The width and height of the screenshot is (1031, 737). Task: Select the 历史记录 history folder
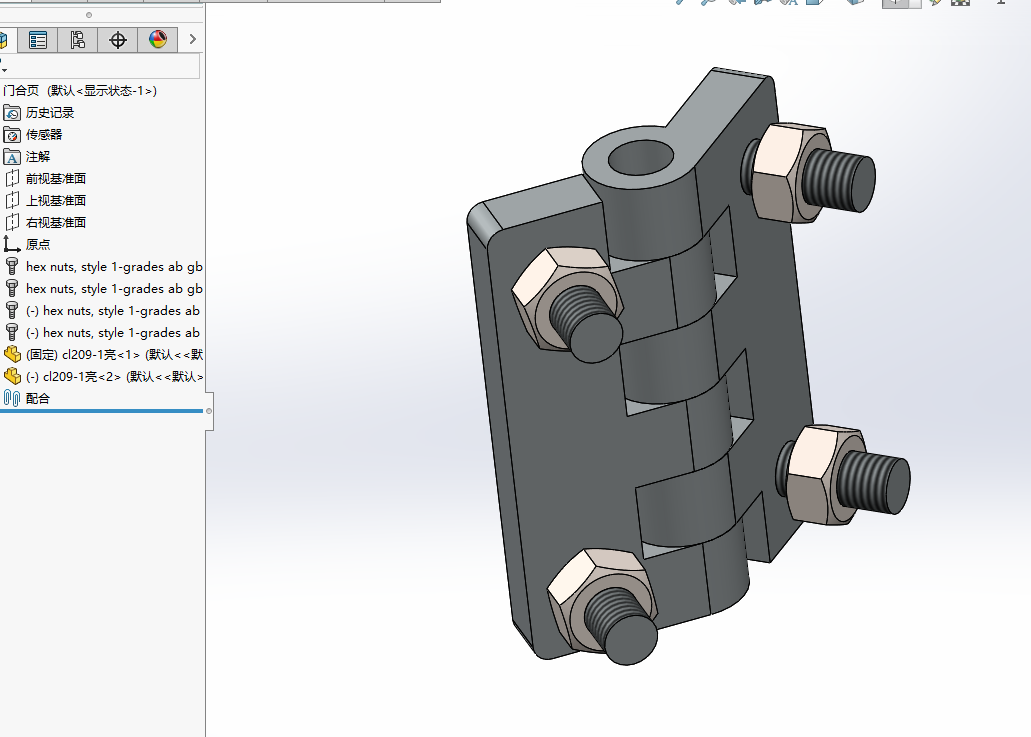coord(39,113)
